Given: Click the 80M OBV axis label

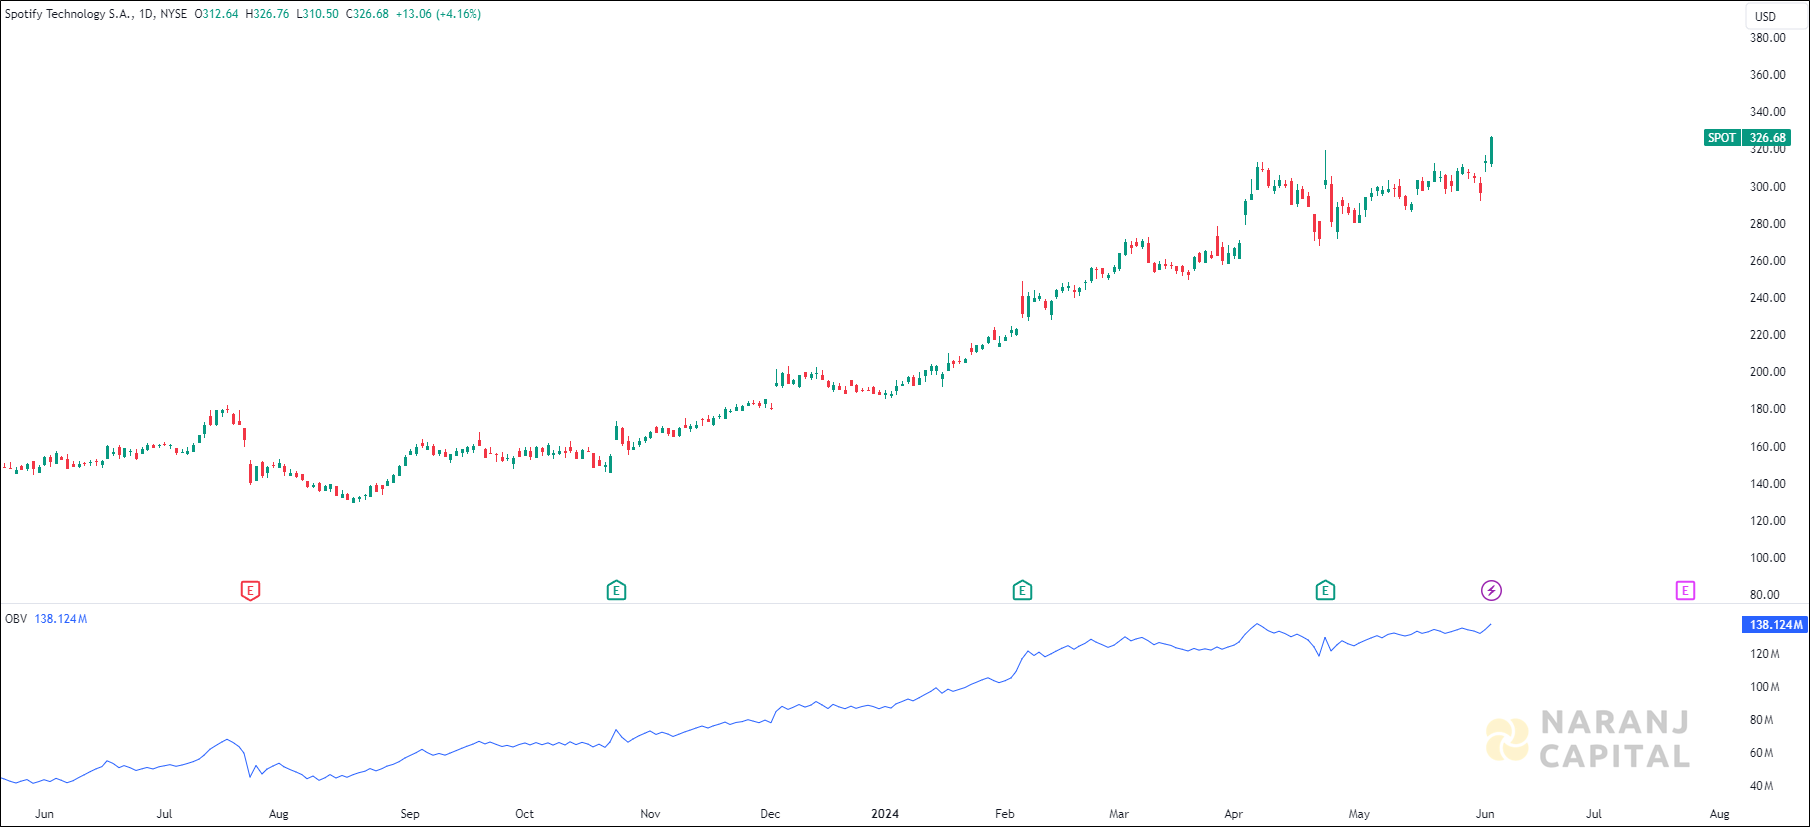Looking at the screenshot, I should coord(1762,720).
